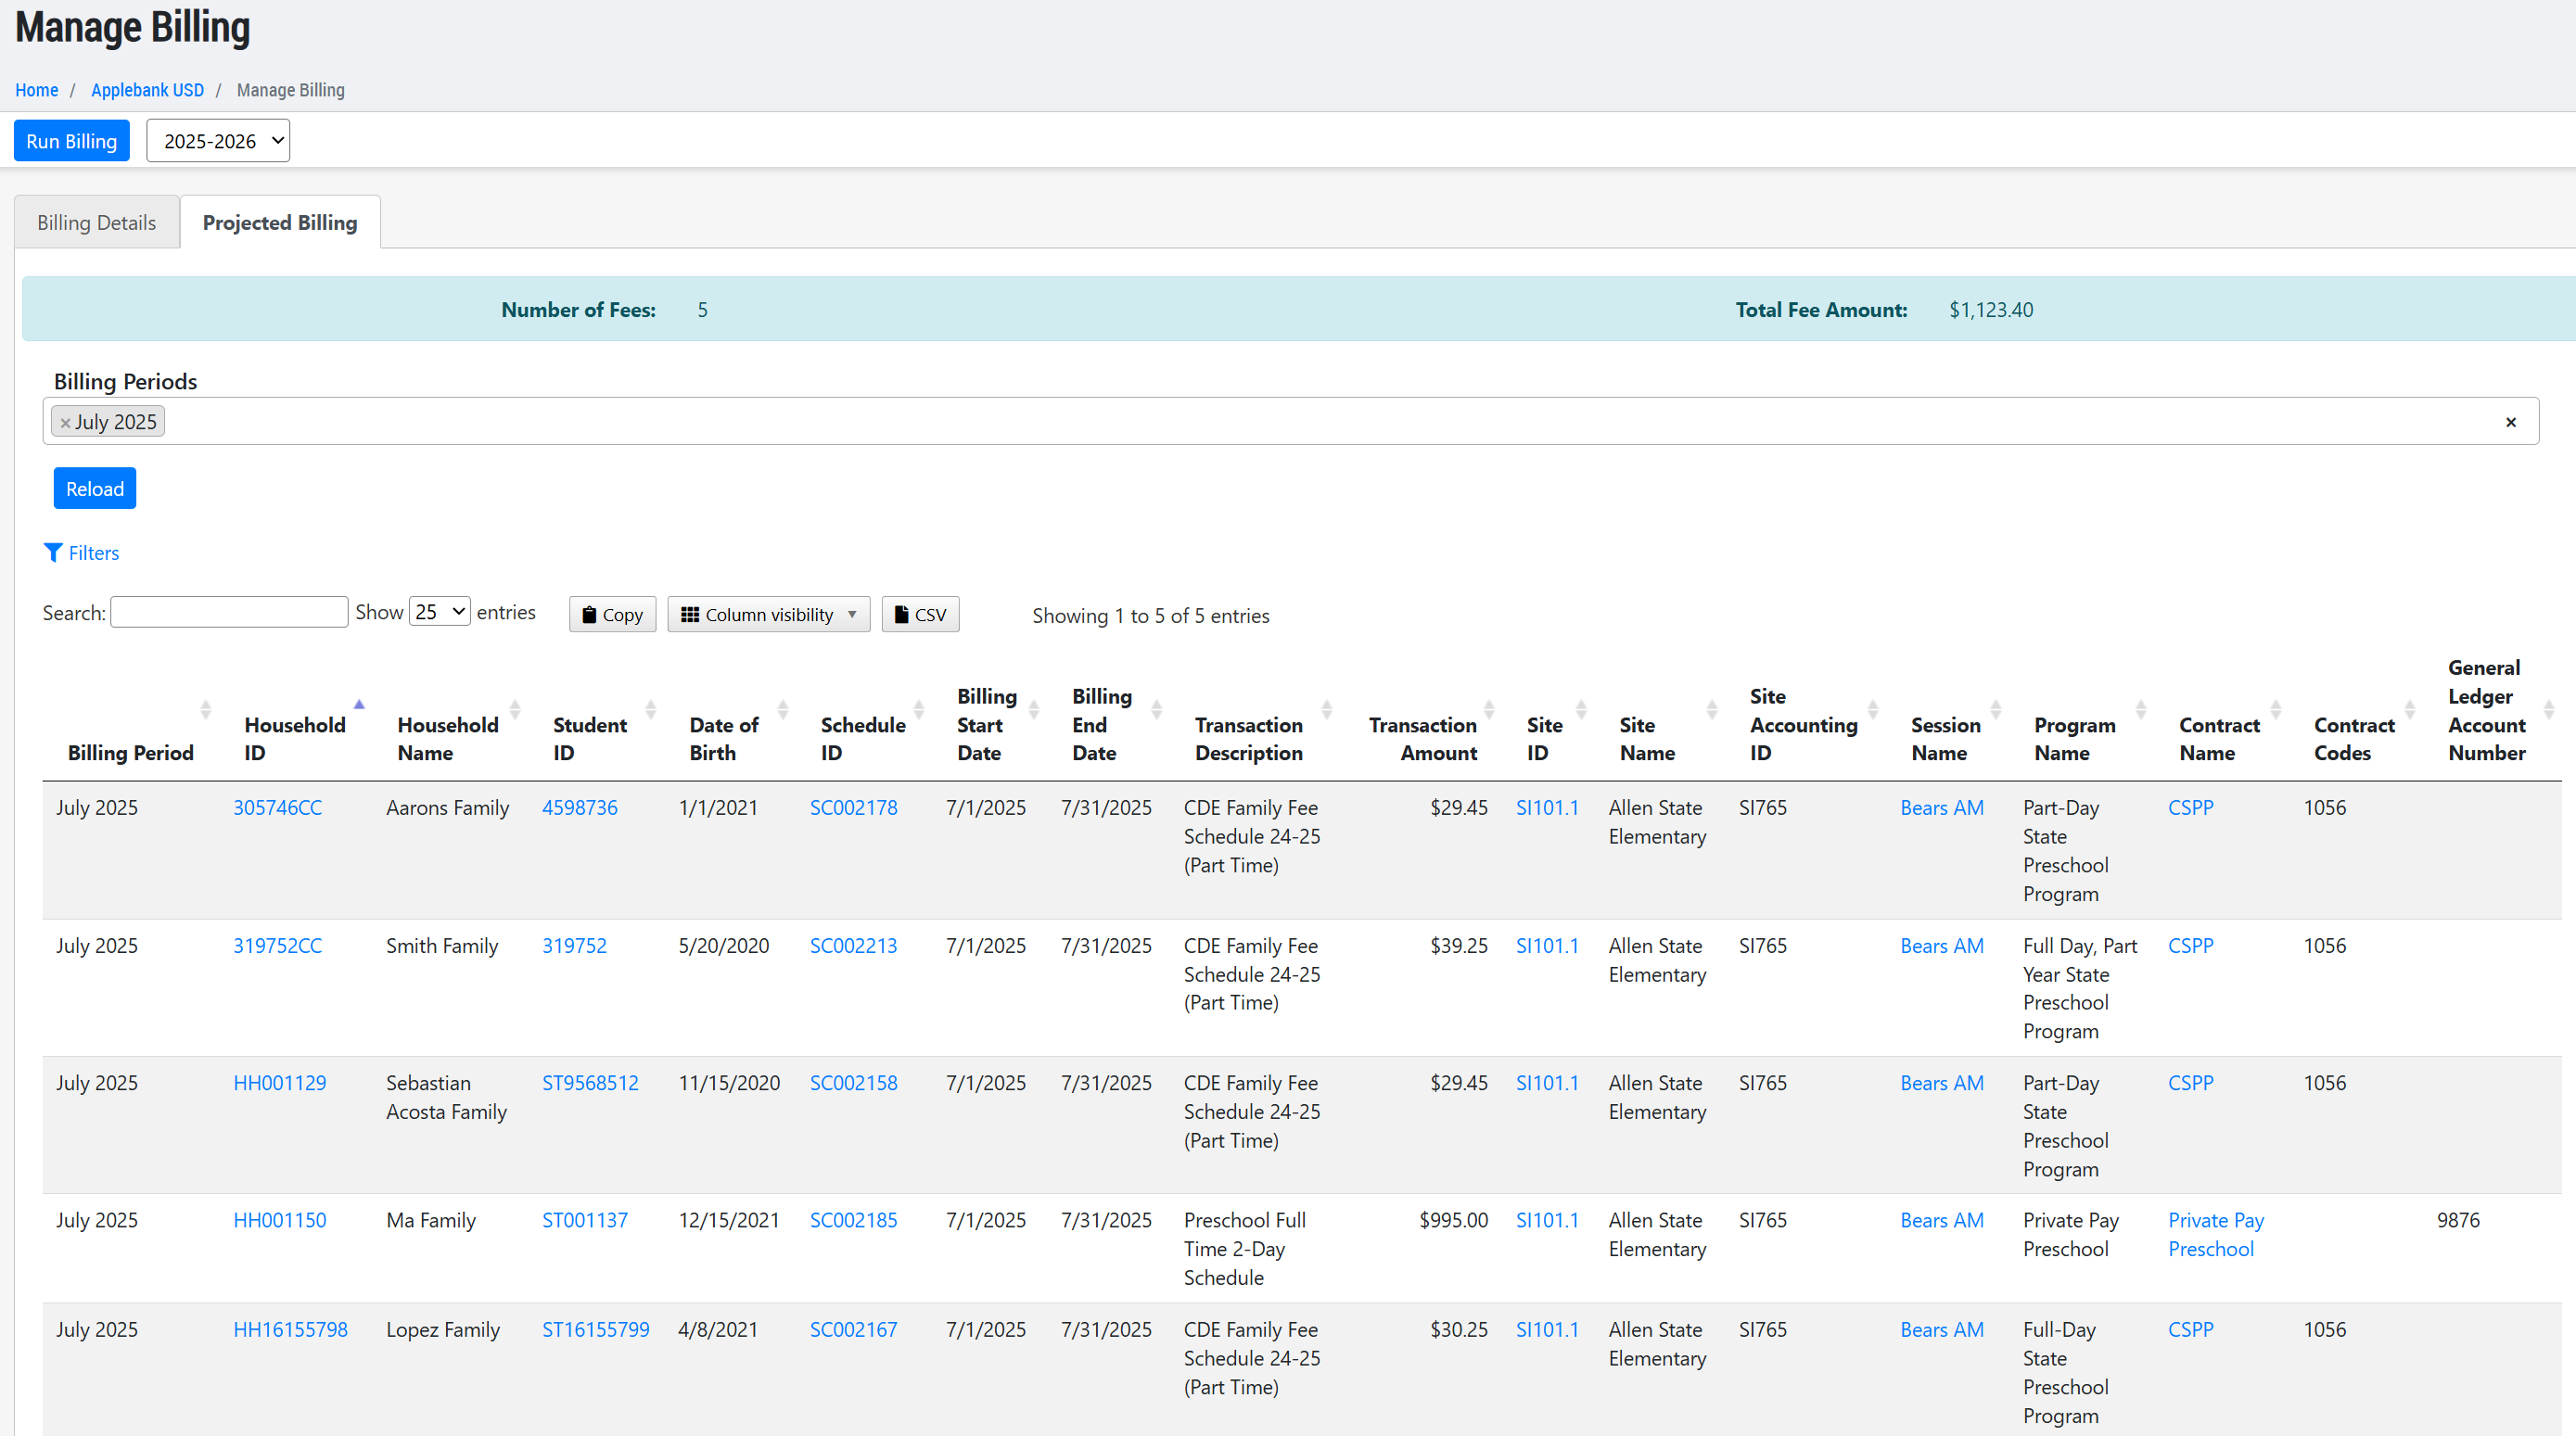The height and width of the screenshot is (1436, 2576).
Task: Remove the July 2025 billing period tag
Action: pos(65,423)
